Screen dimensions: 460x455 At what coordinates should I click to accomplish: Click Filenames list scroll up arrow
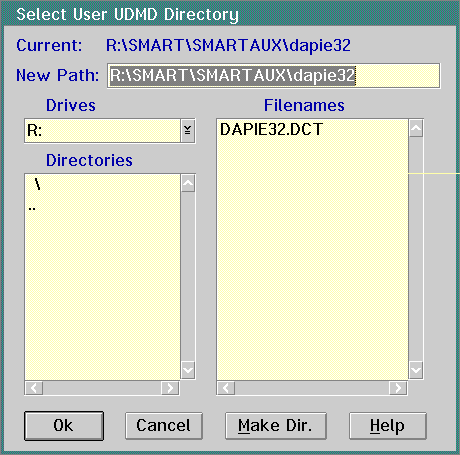click(x=416, y=129)
